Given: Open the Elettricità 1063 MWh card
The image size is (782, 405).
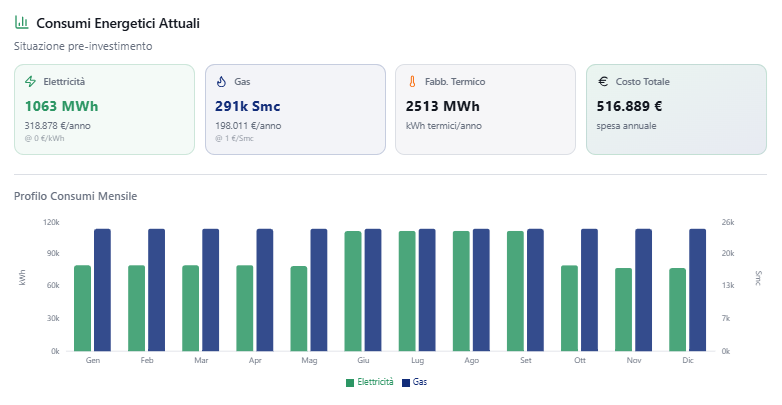Looking at the screenshot, I should point(104,110).
